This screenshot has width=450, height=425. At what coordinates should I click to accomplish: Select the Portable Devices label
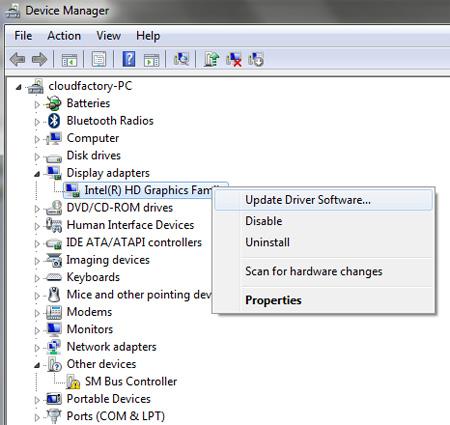(109, 399)
